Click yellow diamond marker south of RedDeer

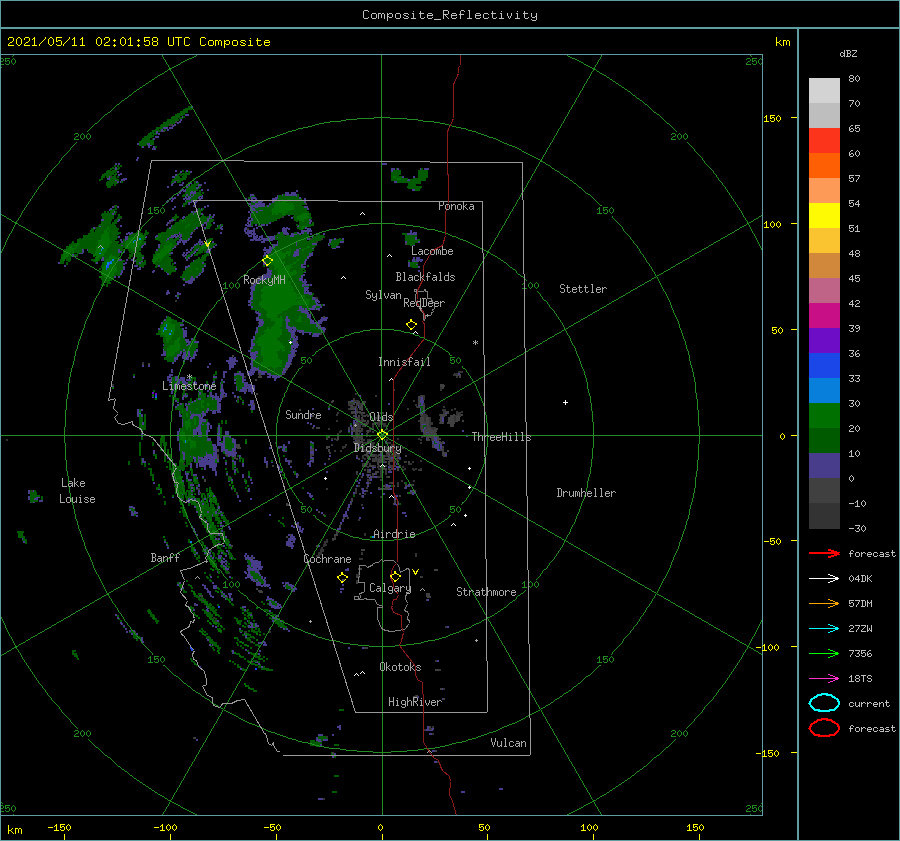411,325
